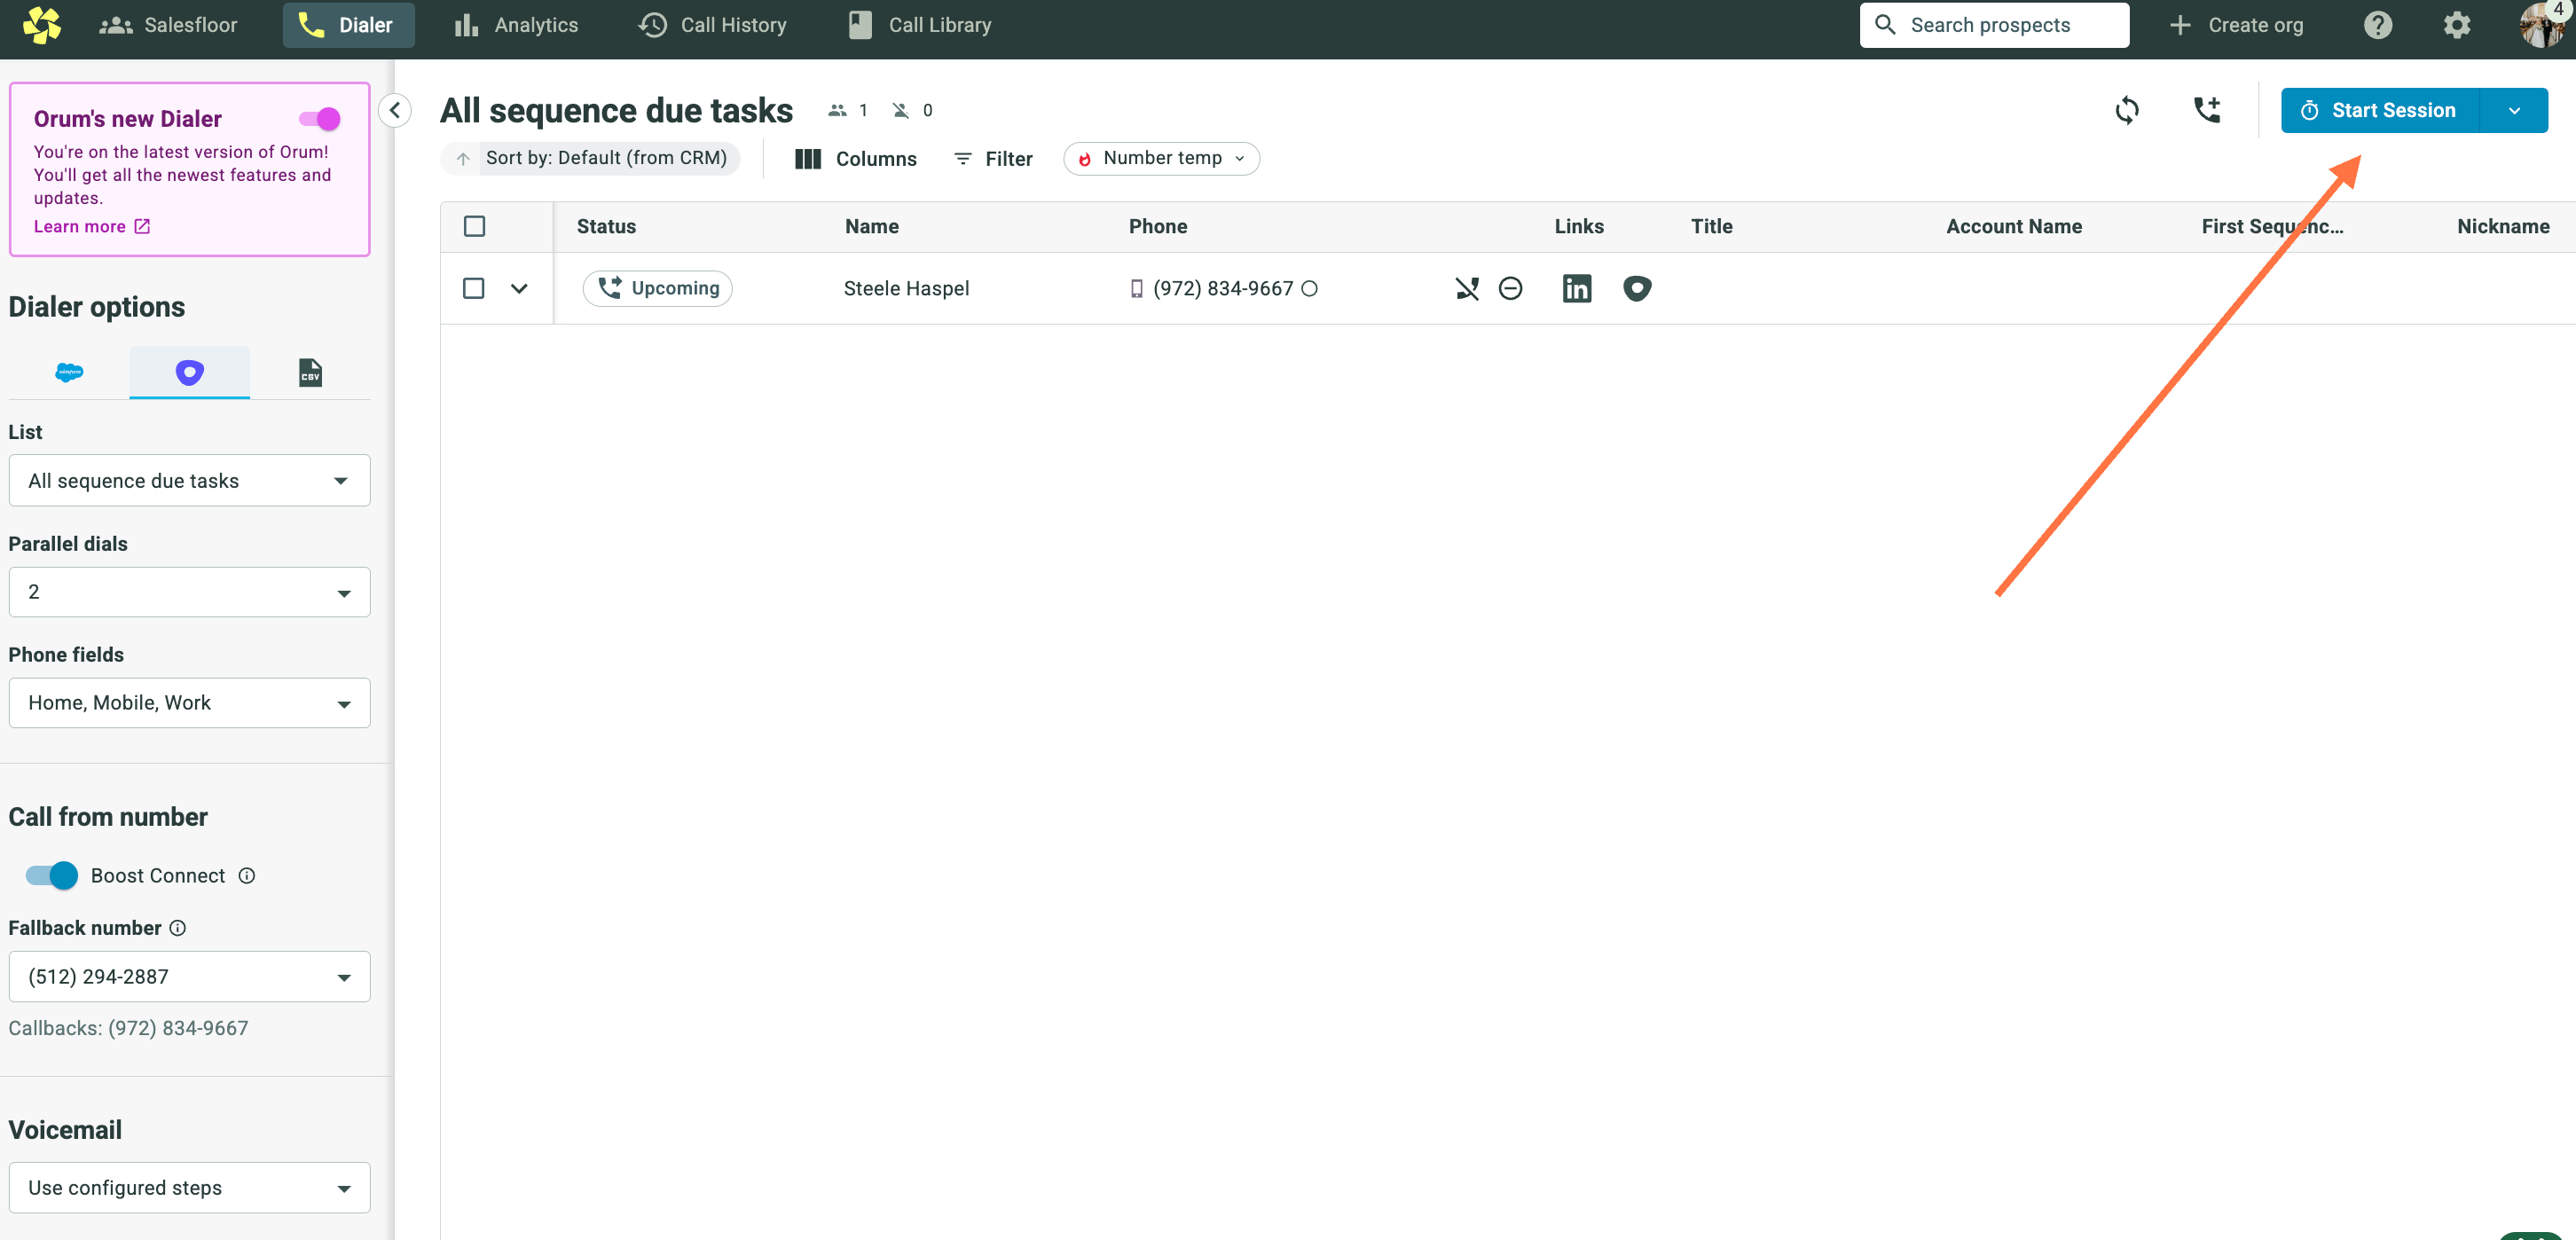Open the help question mark icon

tap(2378, 25)
